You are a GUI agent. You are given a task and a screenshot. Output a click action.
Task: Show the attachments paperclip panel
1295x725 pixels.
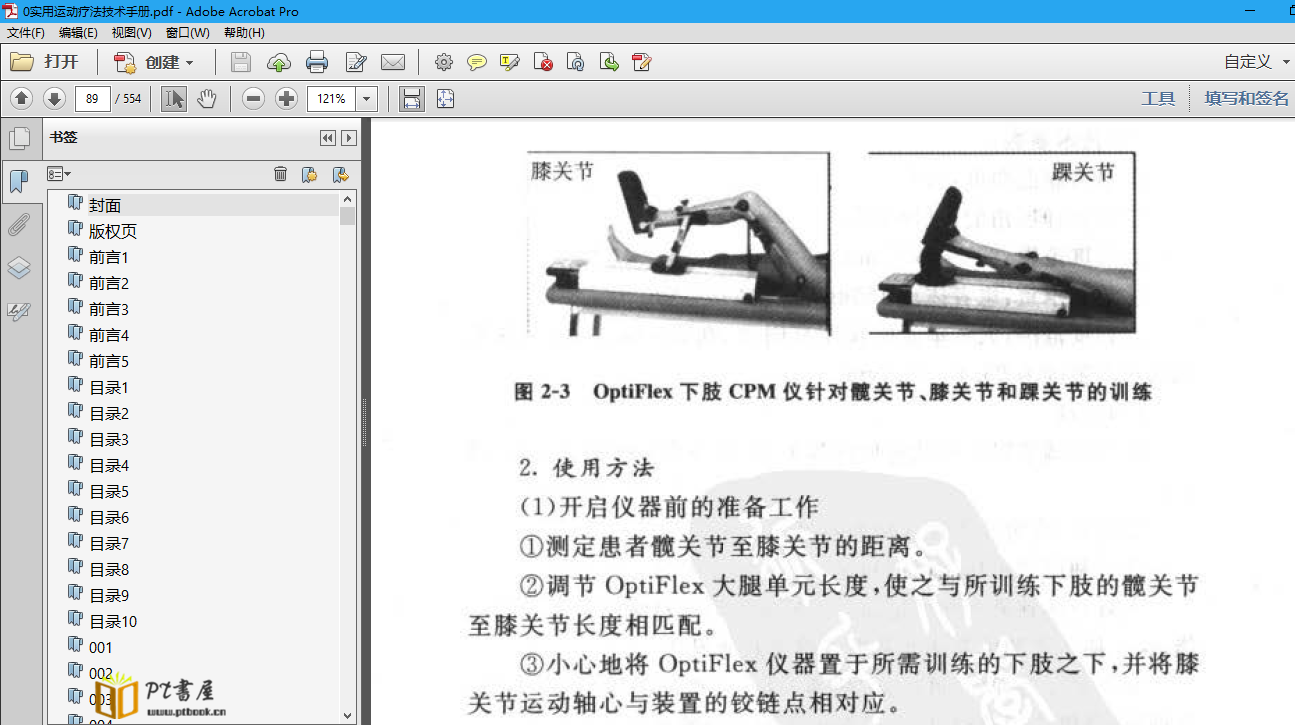point(19,225)
